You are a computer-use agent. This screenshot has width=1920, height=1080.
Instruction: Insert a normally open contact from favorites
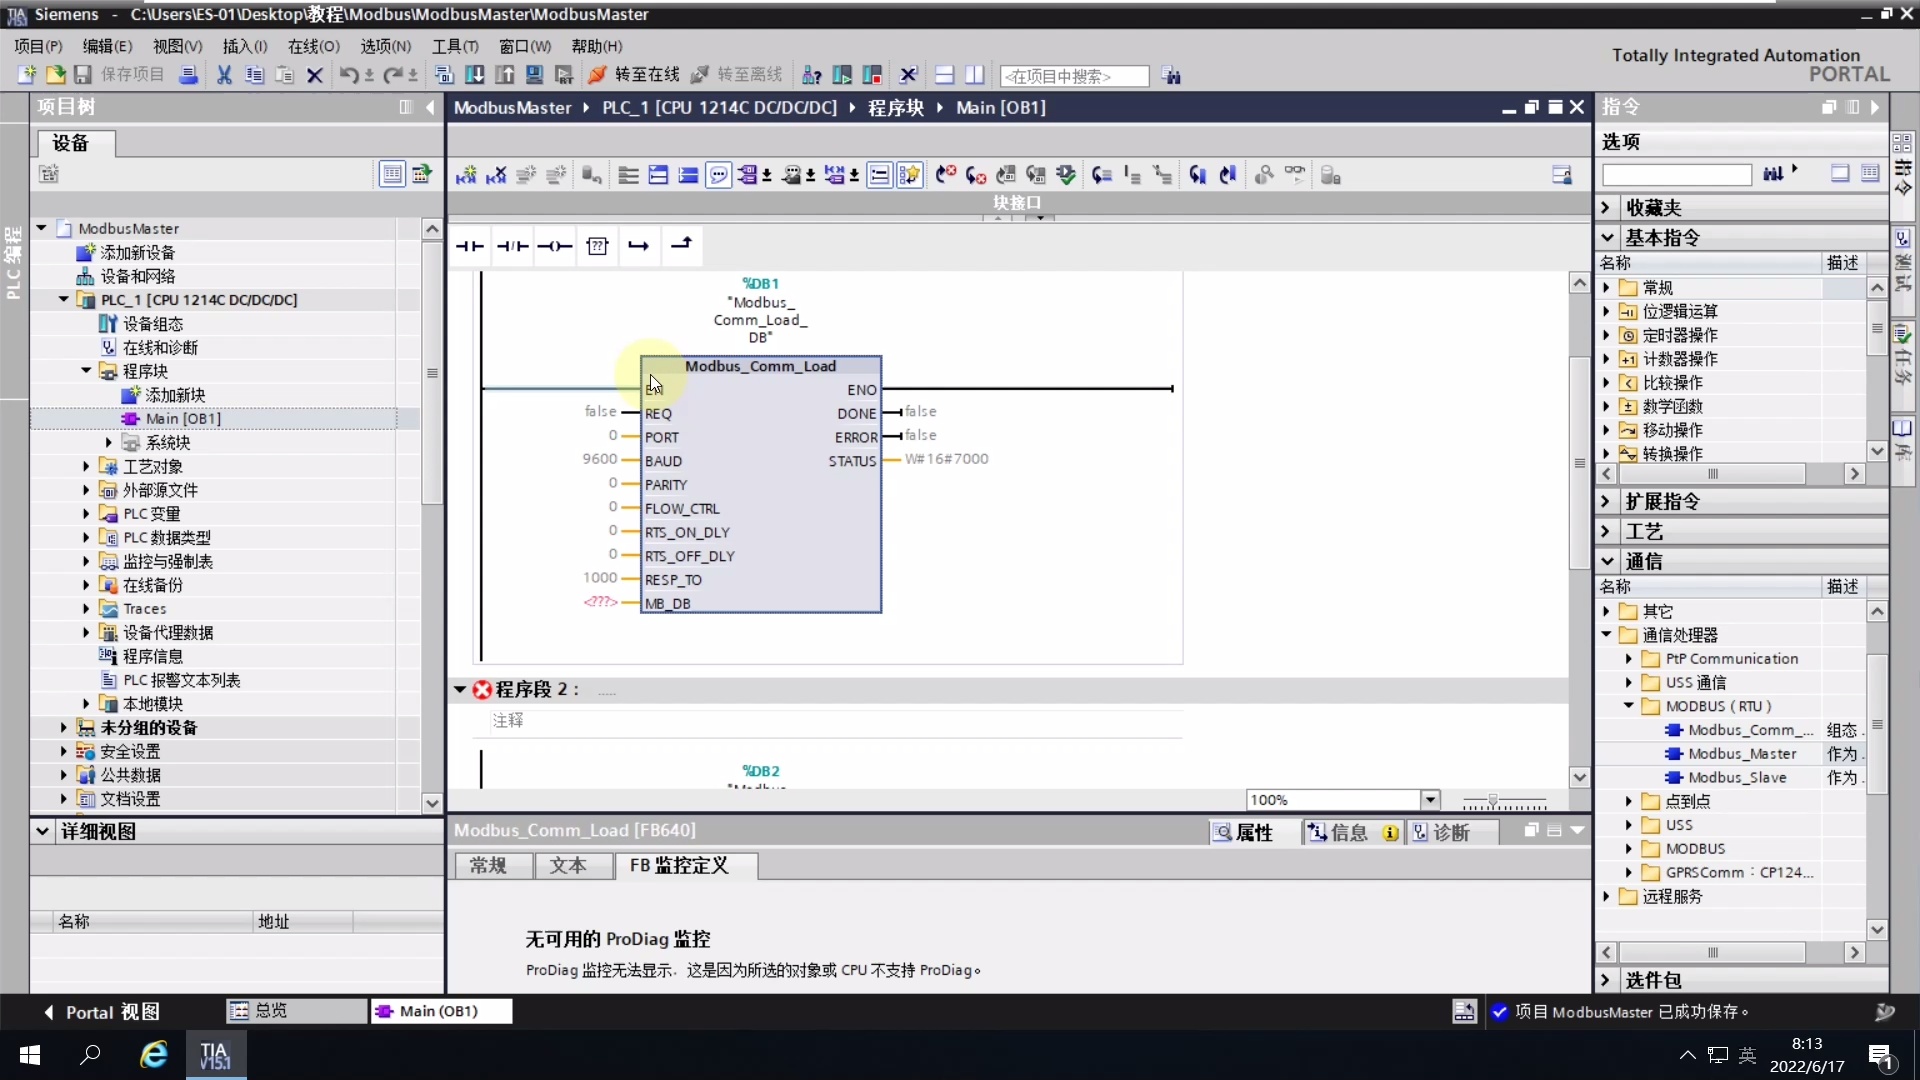coord(470,246)
